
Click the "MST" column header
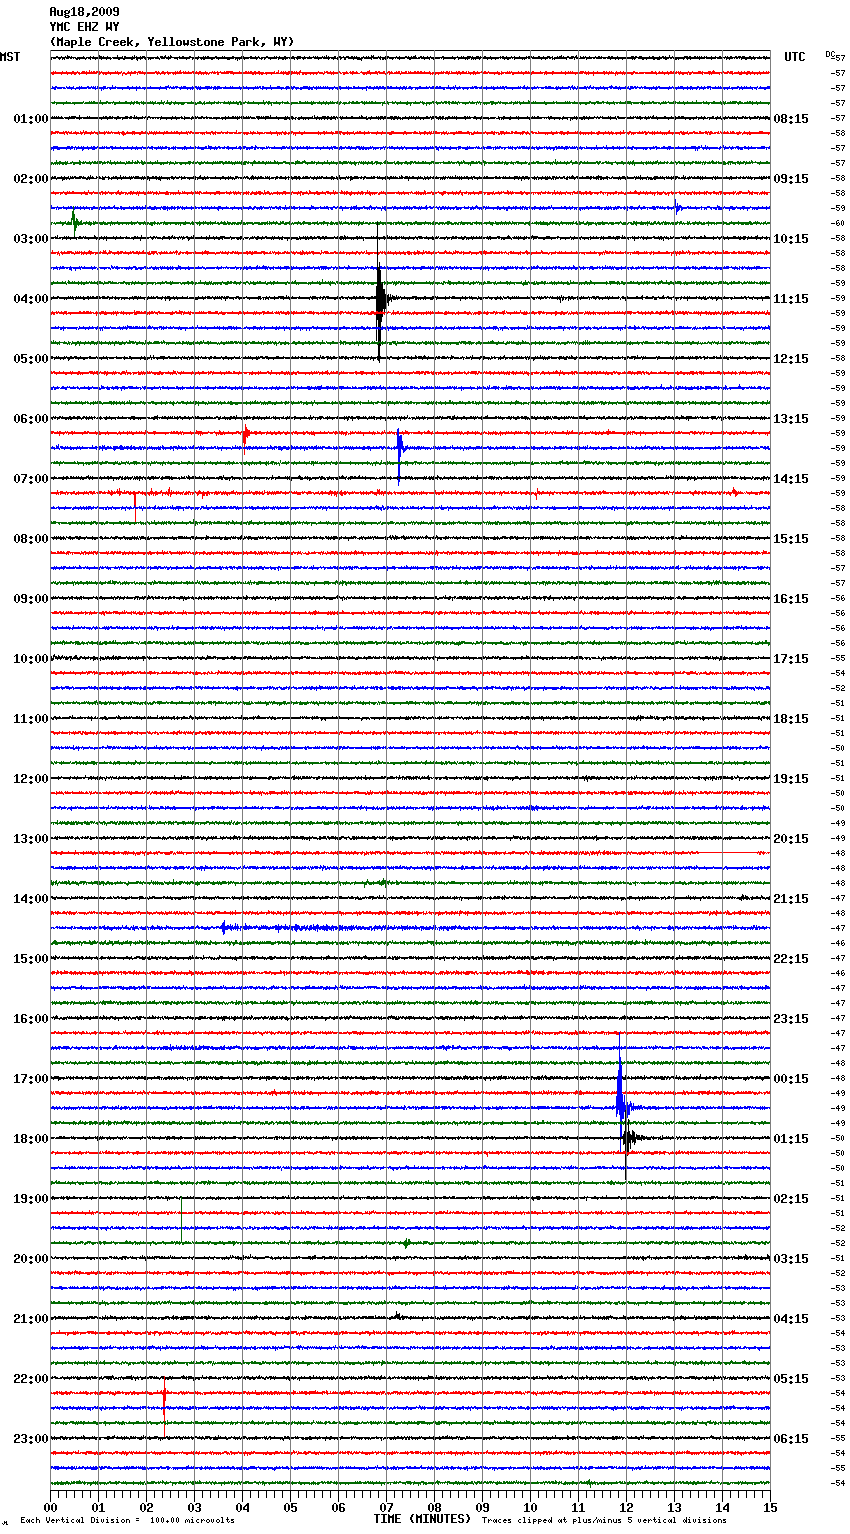[10, 57]
